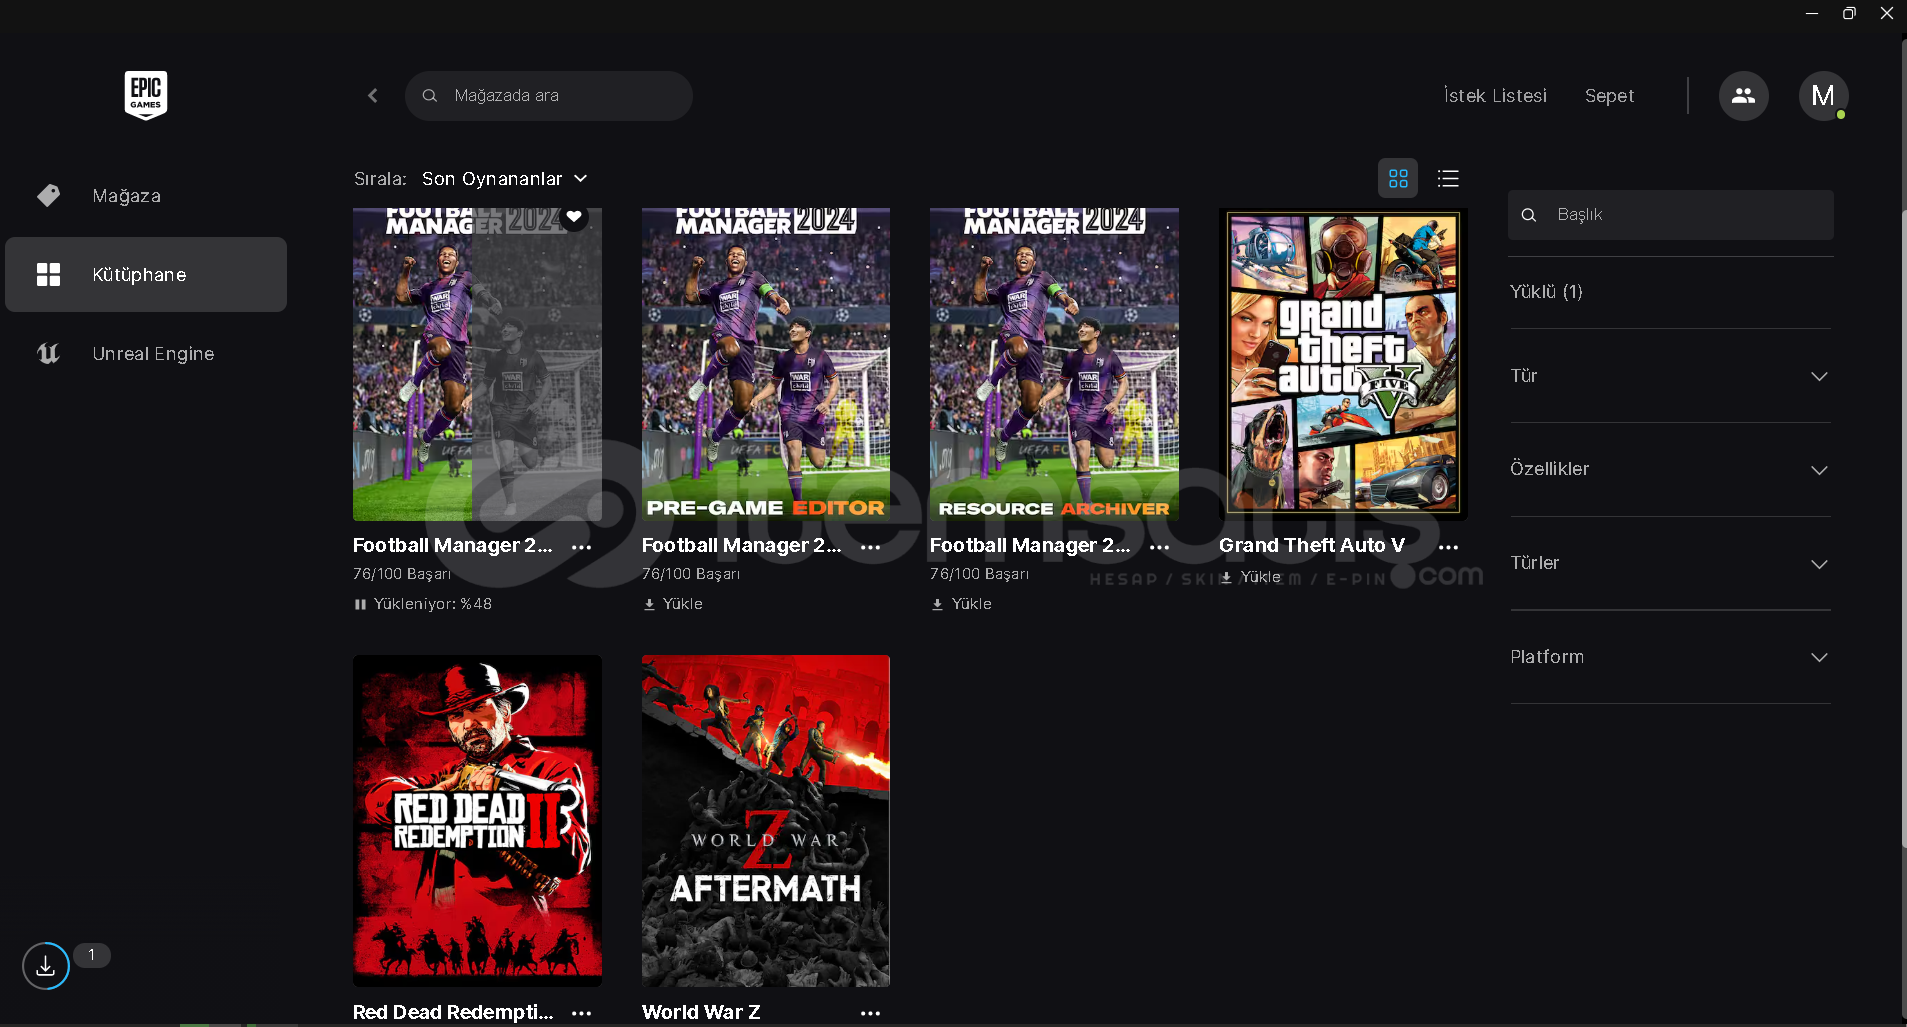Open the Grand Theft Auto V cover
This screenshot has height=1027, width=1907.
1343,364
